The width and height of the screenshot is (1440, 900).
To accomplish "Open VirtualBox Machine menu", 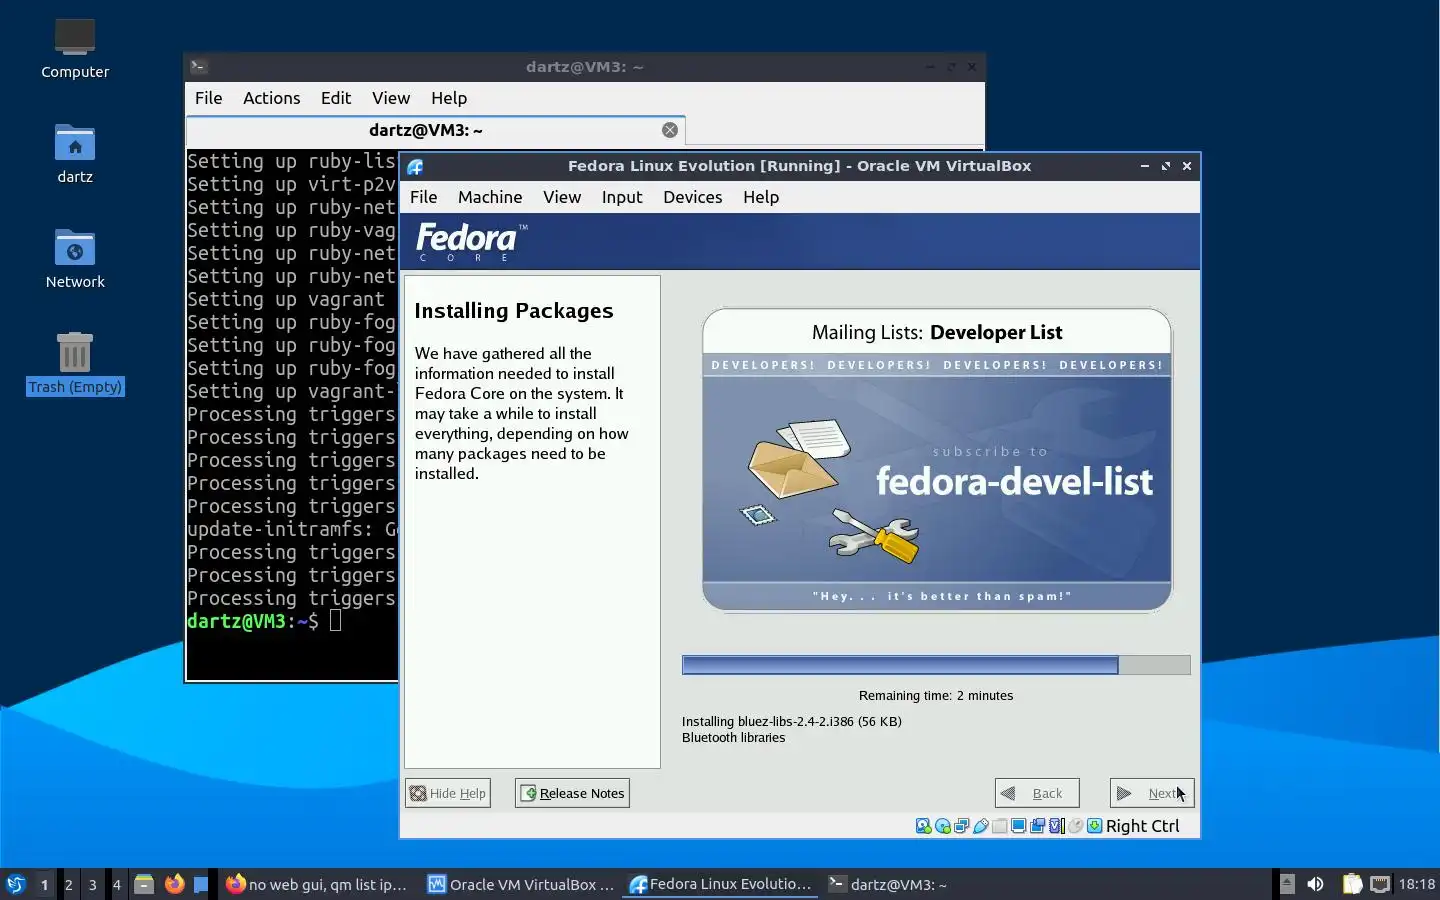I will pyautogui.click(x=490, y=197).
